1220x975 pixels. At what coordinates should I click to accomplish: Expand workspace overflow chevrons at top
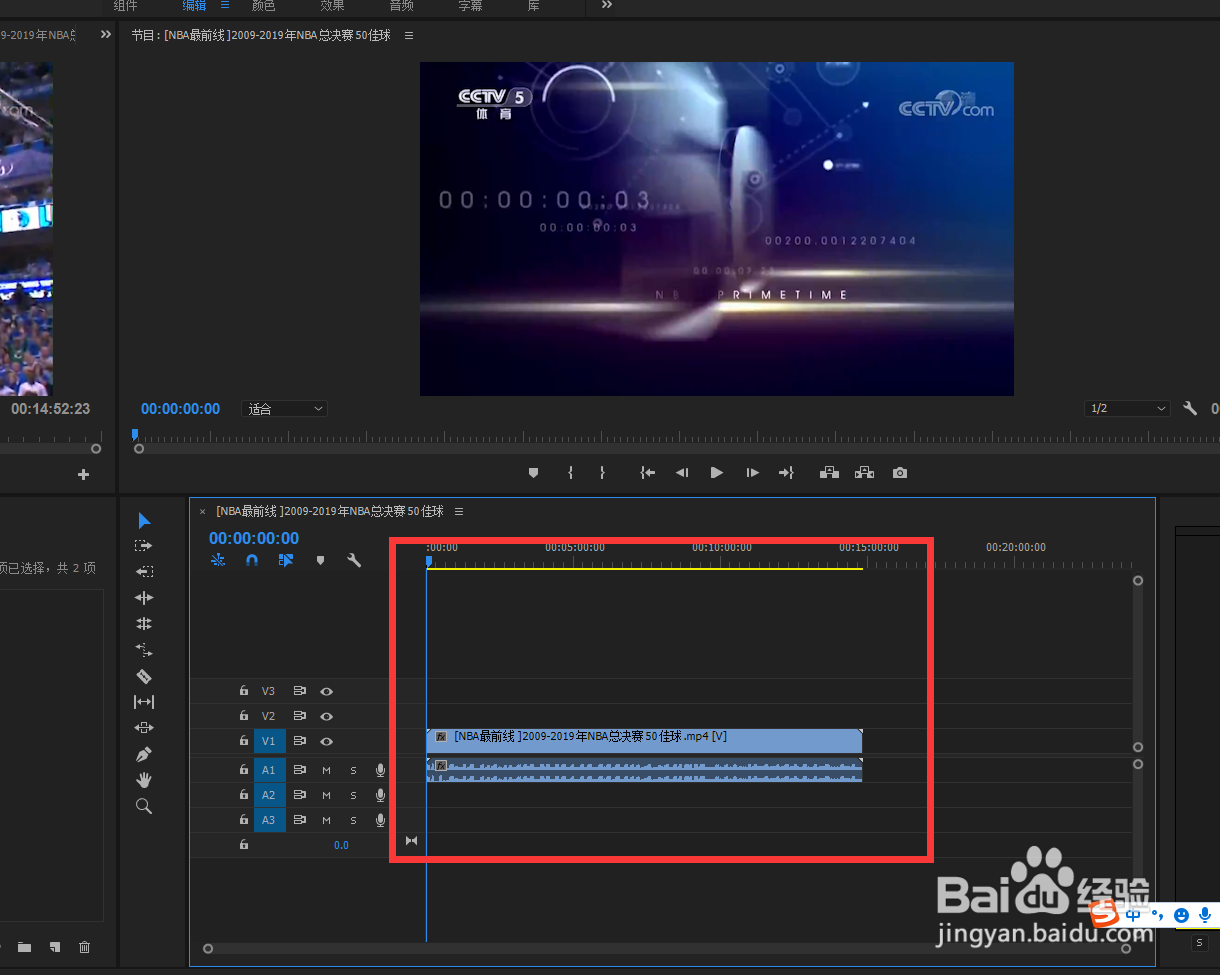pos(606,5)
